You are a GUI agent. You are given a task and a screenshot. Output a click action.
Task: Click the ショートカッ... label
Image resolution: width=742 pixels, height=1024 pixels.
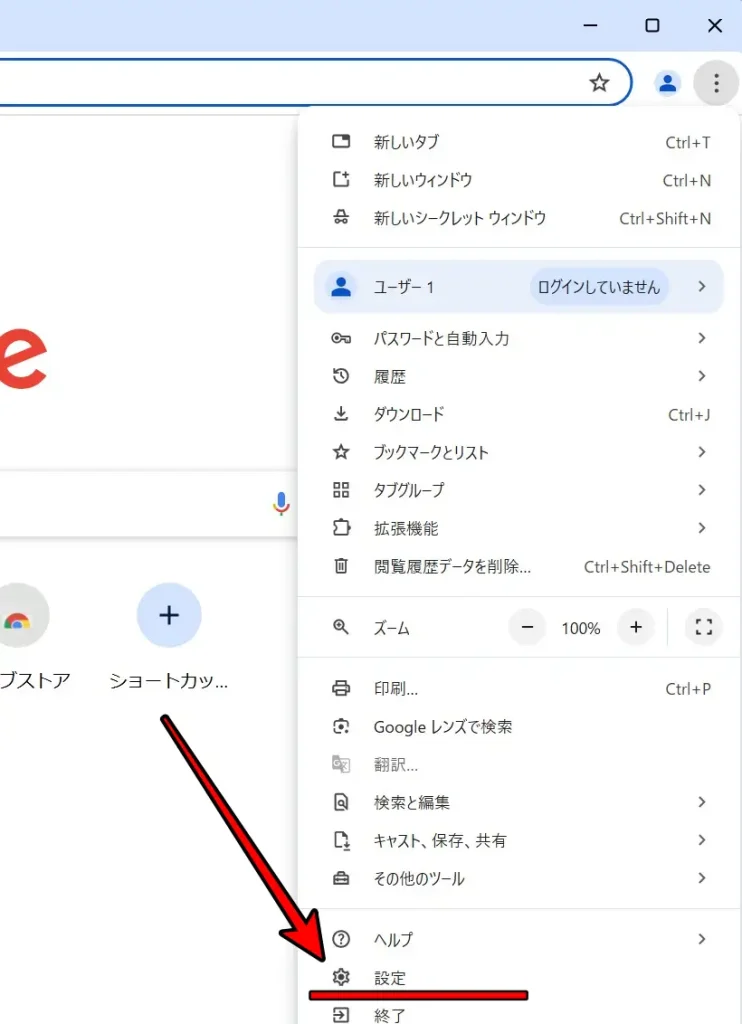(169, 680)
